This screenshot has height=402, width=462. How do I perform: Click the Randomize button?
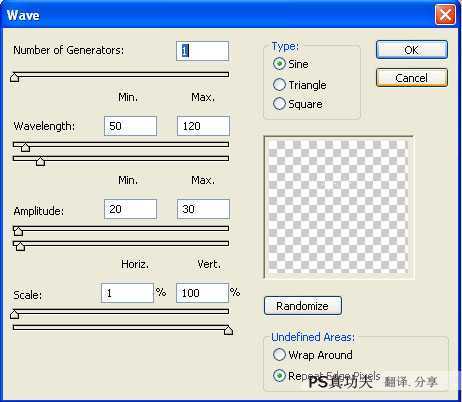(303, 306)
